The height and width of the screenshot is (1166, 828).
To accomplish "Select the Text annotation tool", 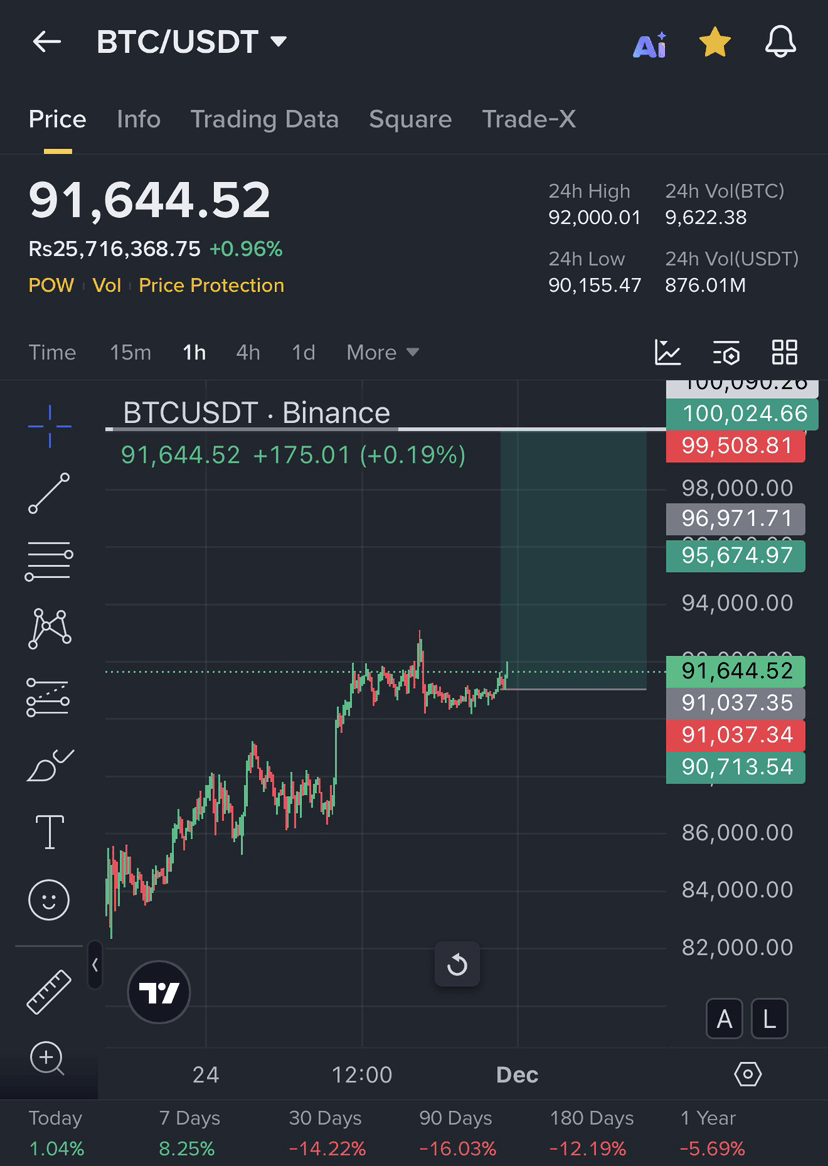I will 49,832.
